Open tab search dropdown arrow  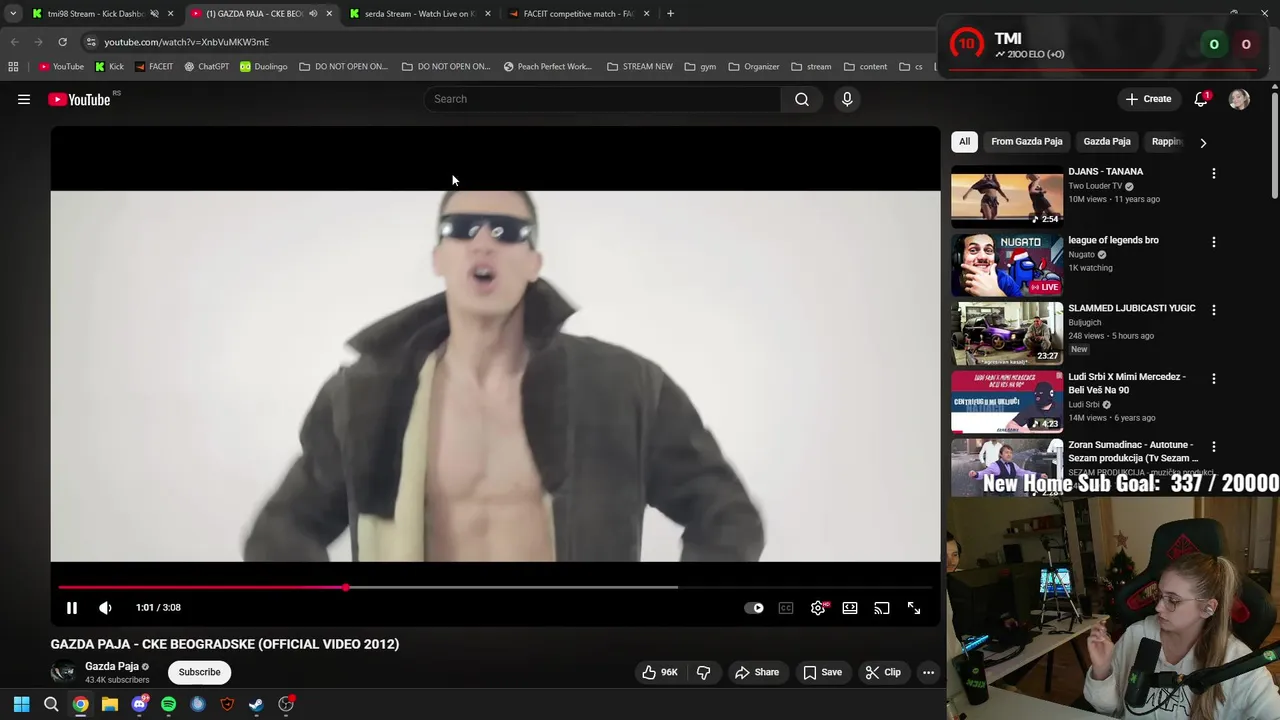13,14
